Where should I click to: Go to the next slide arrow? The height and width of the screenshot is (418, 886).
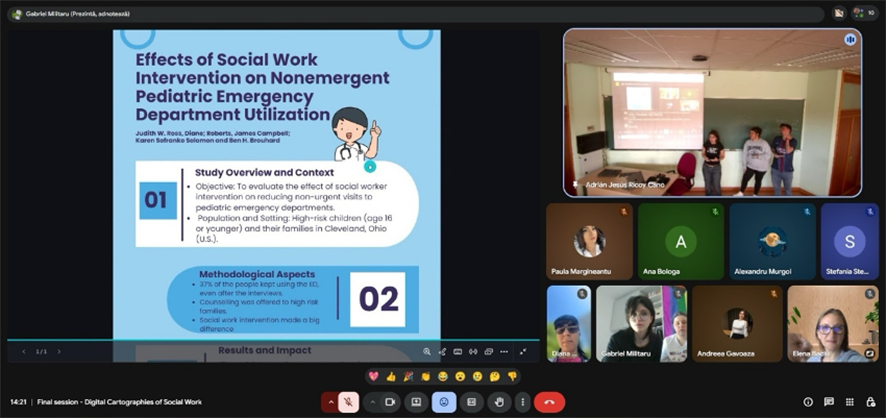click(x=59, y=351)
